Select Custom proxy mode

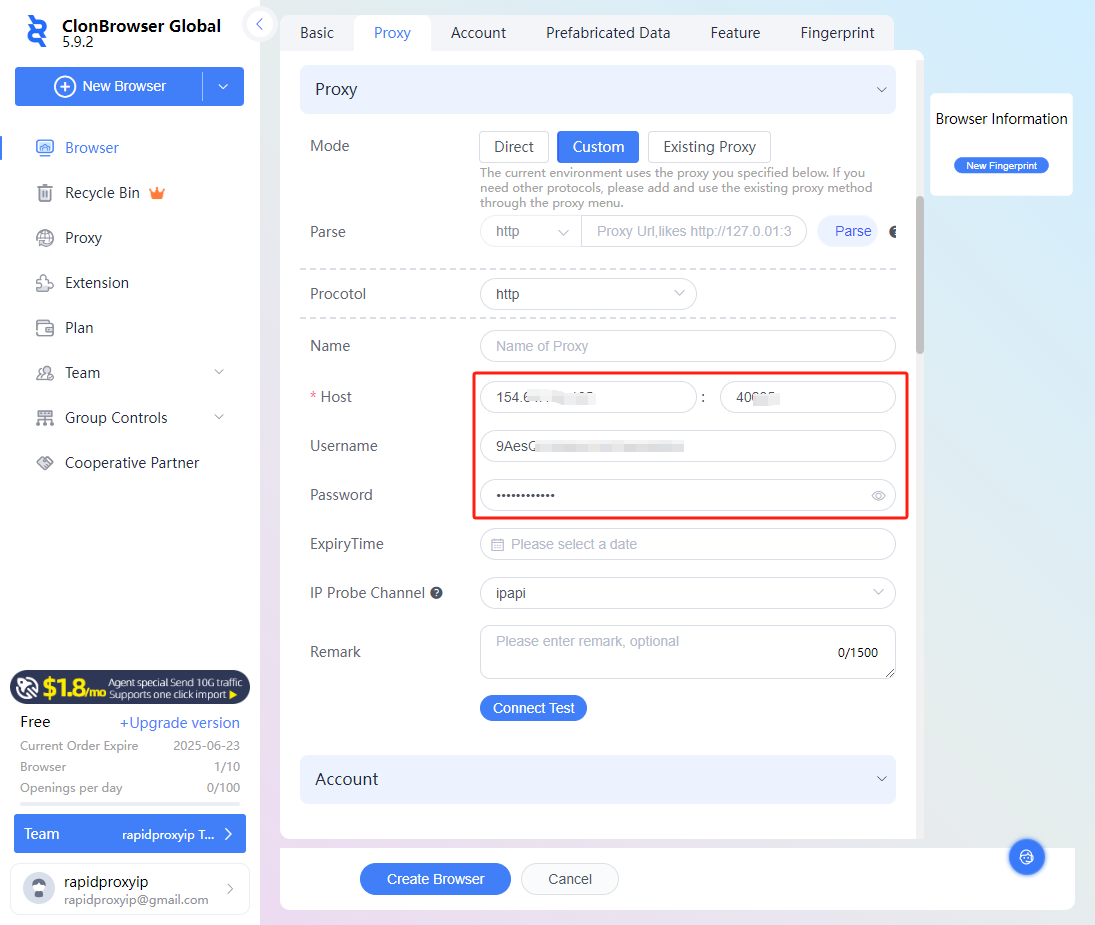pos(598,147)
